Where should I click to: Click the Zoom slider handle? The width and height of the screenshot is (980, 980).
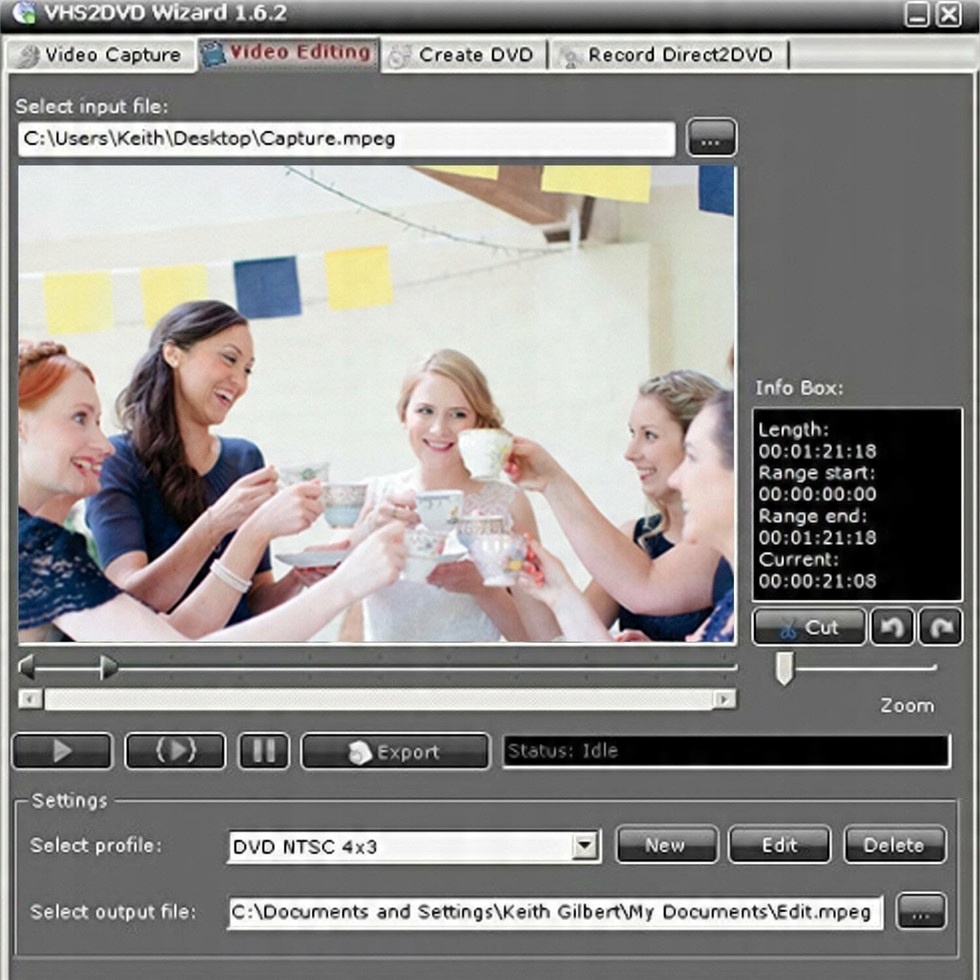click(x=784, y=668)
